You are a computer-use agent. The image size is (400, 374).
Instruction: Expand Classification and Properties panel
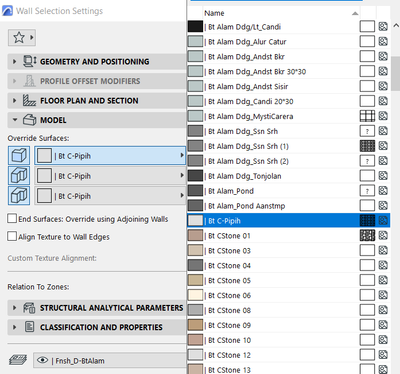[97, 327]
